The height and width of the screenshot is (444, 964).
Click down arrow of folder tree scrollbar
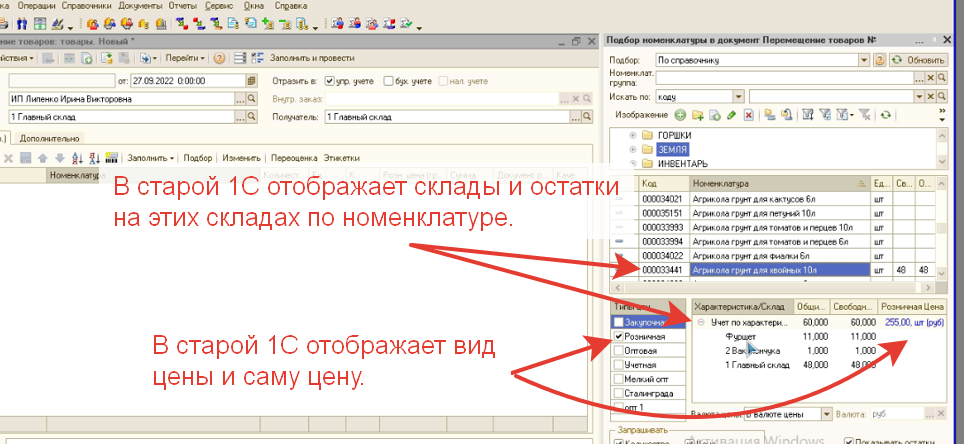(x=940, y=163)
